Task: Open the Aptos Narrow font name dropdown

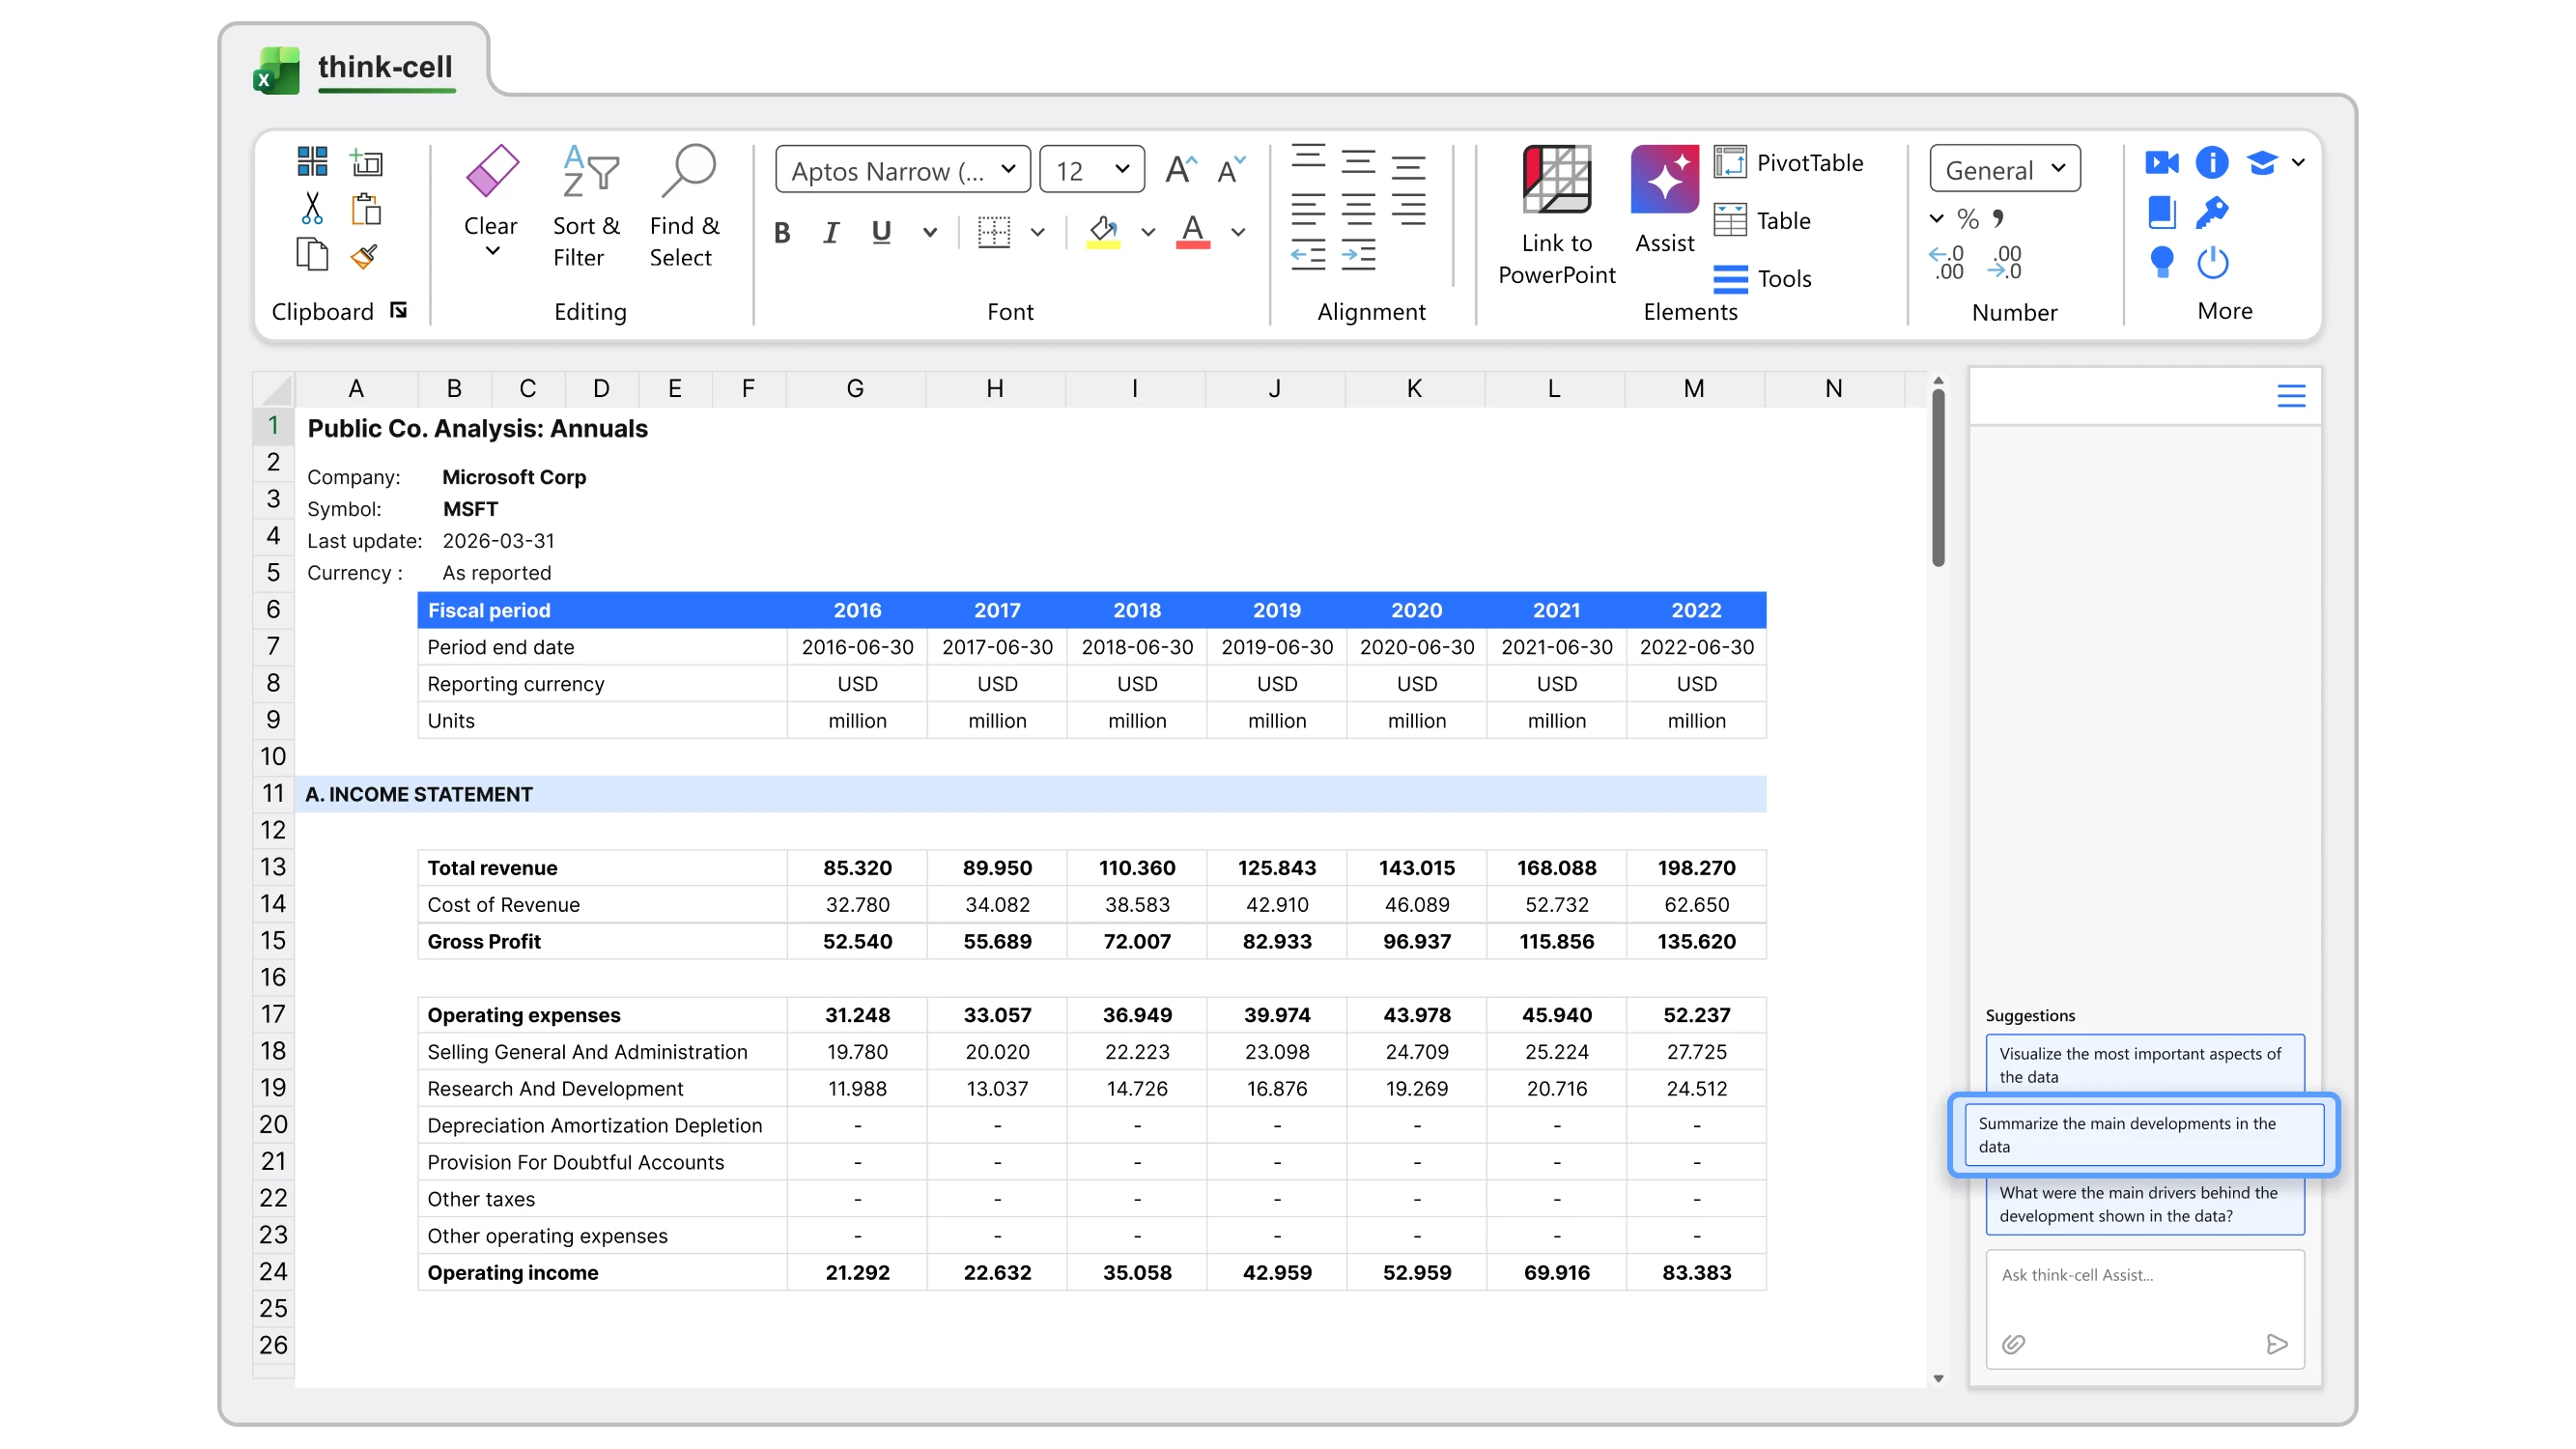Action: 903,170
